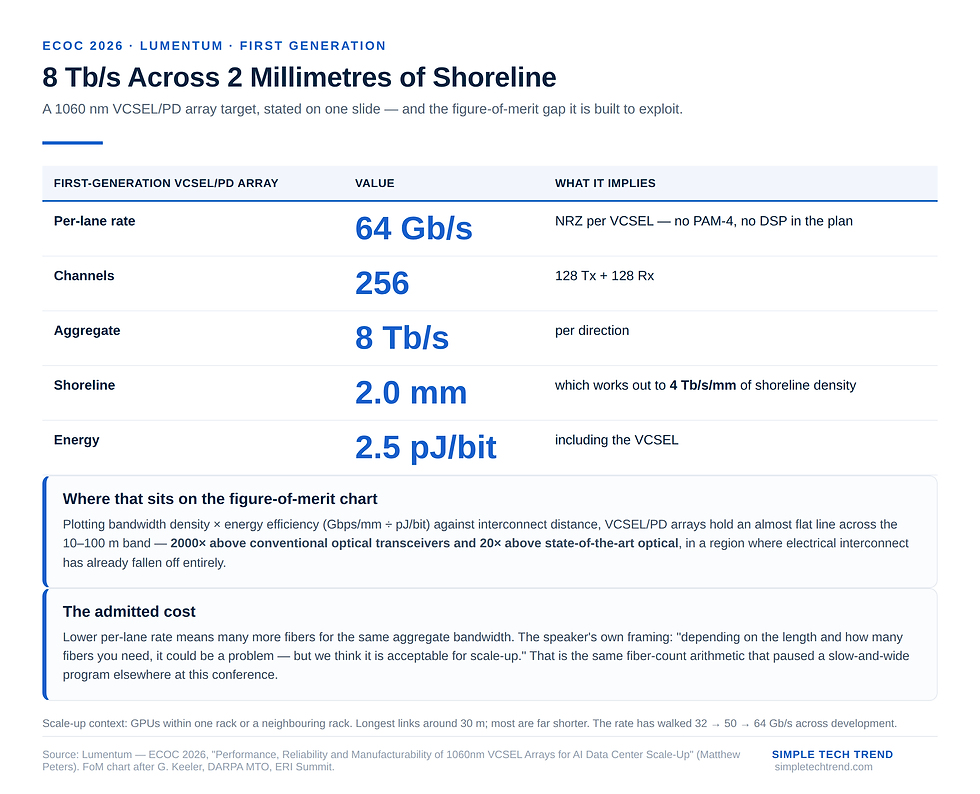980x794 pixels.
Task: Click the 'Shoreline' row label
Action: pyautogui.click(x=84, y=385)
